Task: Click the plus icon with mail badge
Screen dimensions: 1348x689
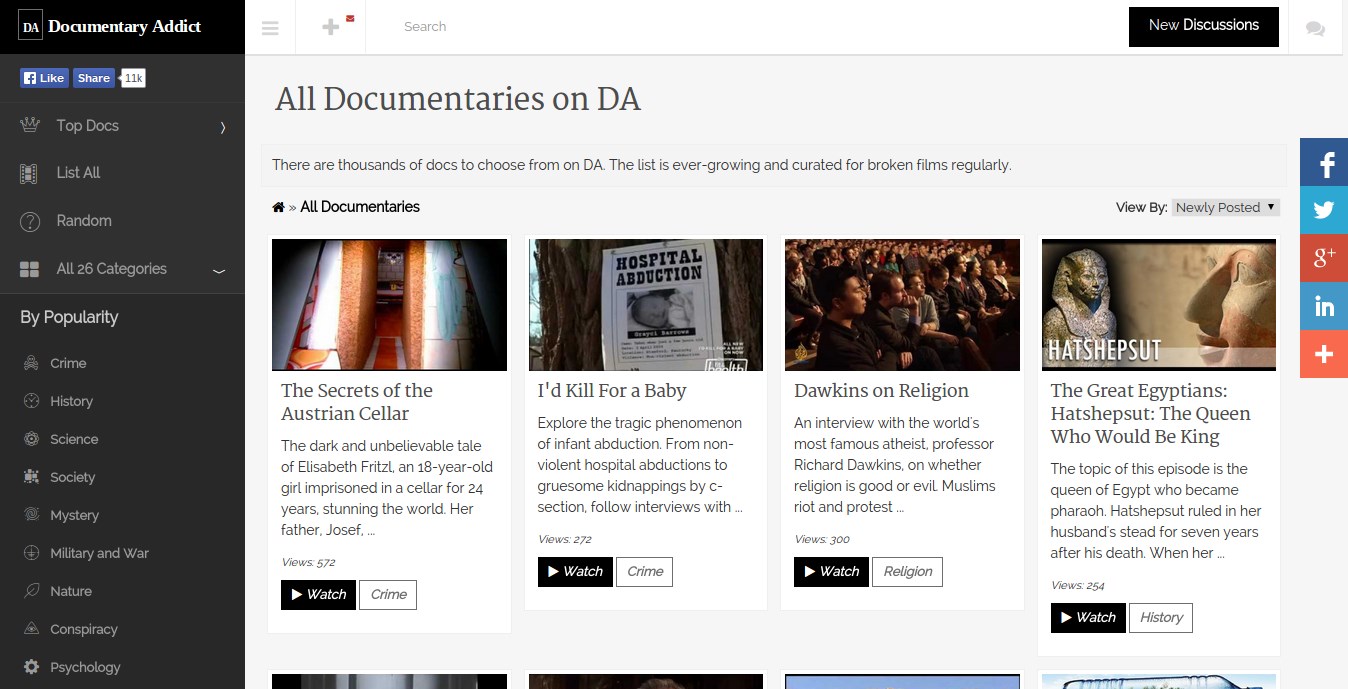Action: pyautogui.click(x=331, y=27)
